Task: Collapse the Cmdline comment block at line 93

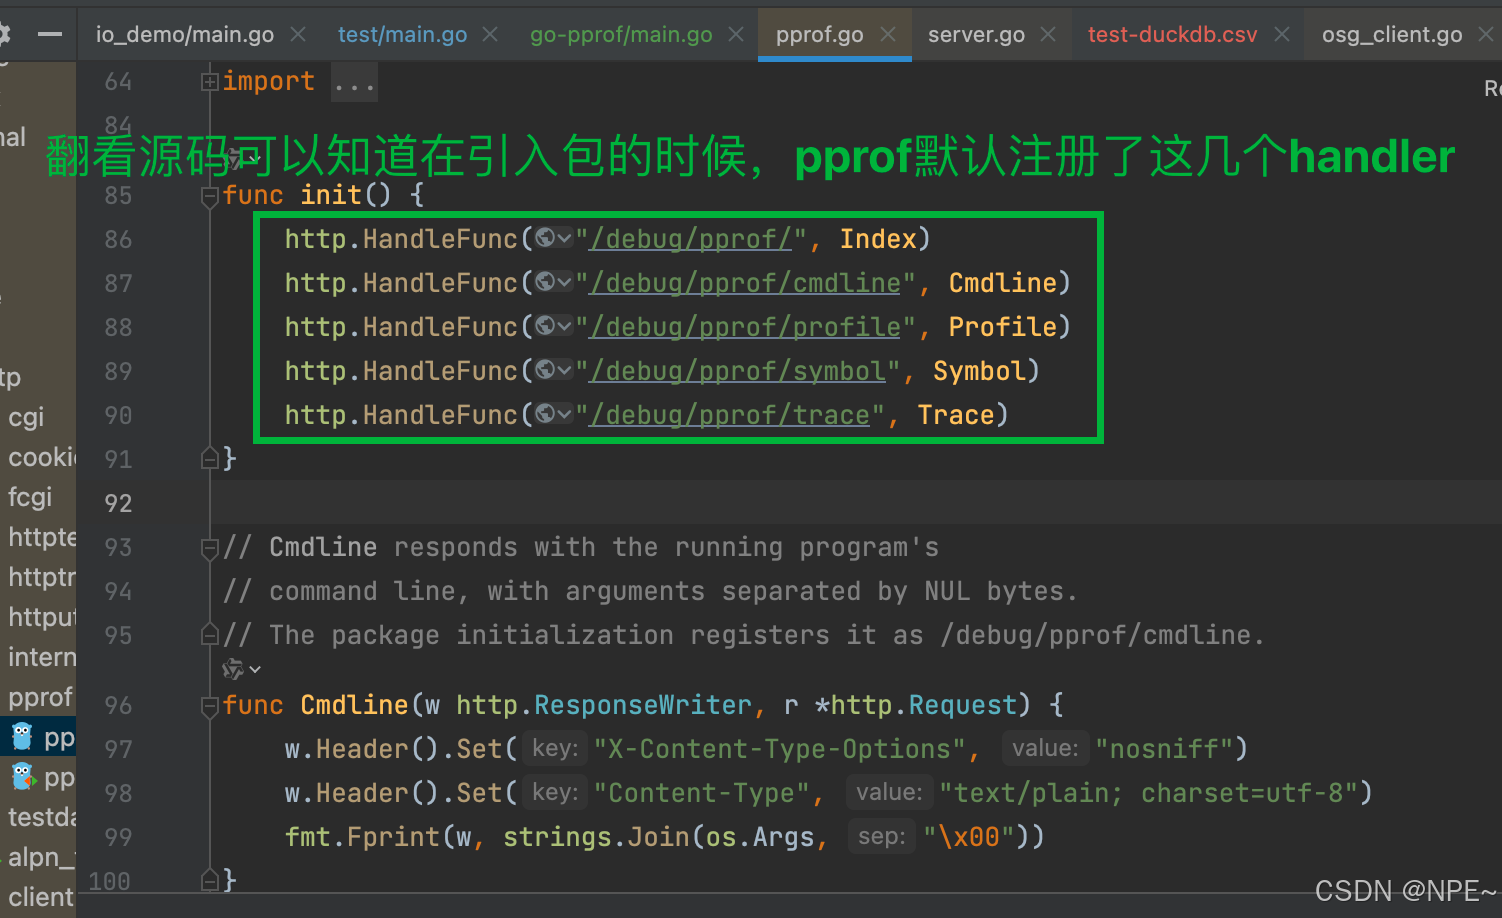Action: click(210, 548)
